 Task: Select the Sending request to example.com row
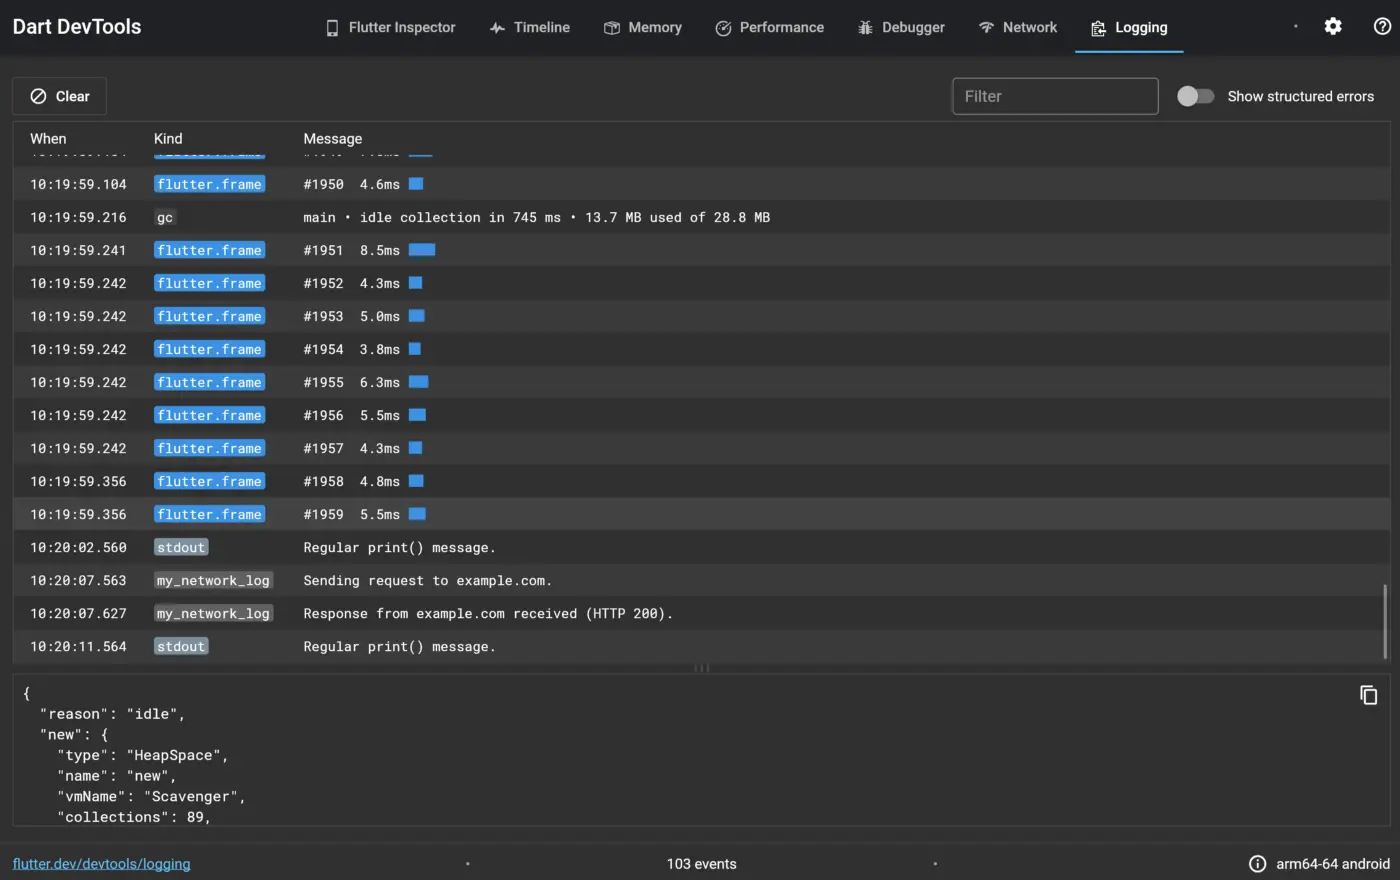700,580
